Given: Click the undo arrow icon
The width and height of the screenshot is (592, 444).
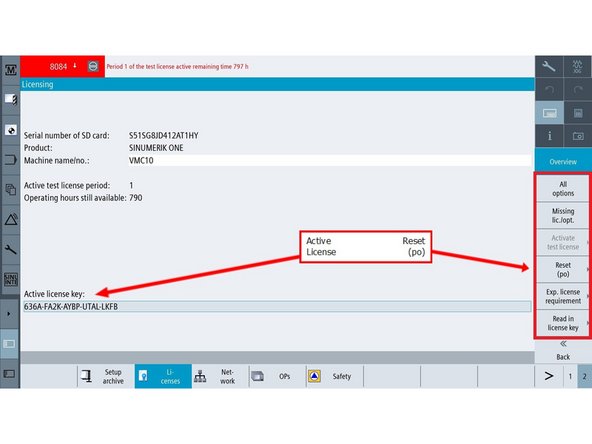Looking at the screenshot, I should coord(549,89).
